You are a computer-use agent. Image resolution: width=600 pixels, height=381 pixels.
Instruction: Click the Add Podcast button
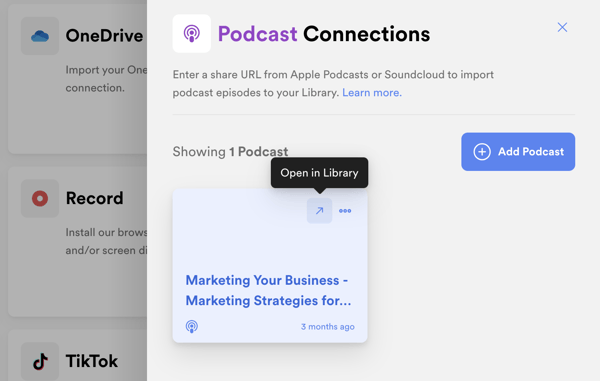tap(518, 151)
